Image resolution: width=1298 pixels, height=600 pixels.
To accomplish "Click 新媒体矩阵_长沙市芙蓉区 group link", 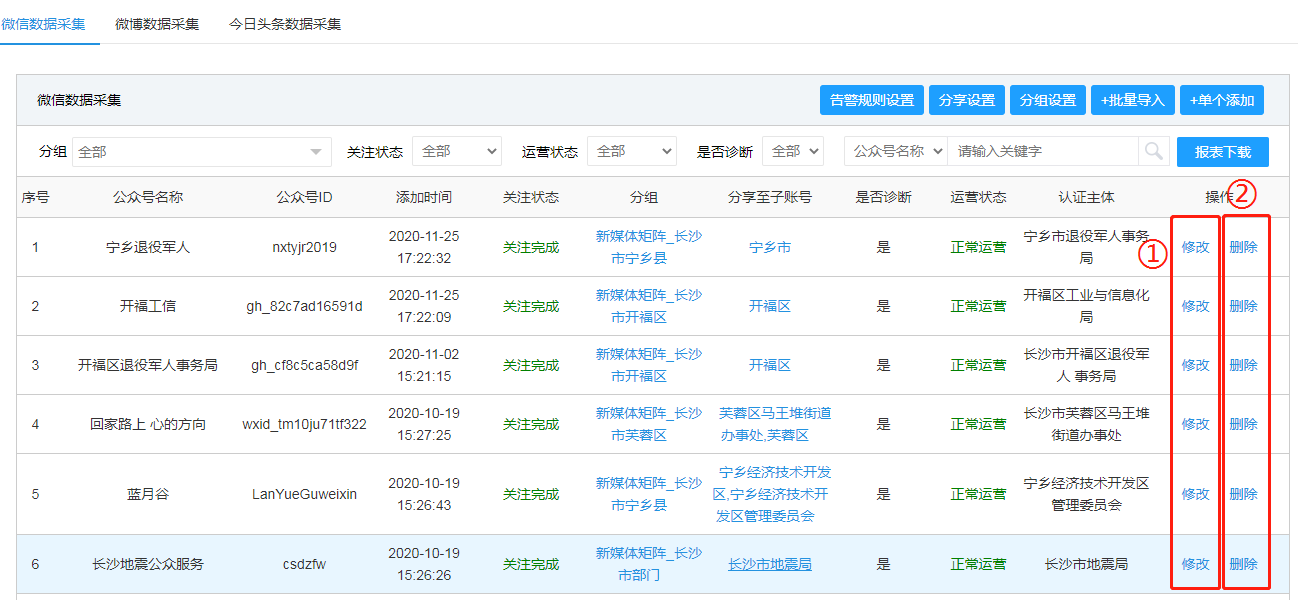I will (x=649, y=424).
